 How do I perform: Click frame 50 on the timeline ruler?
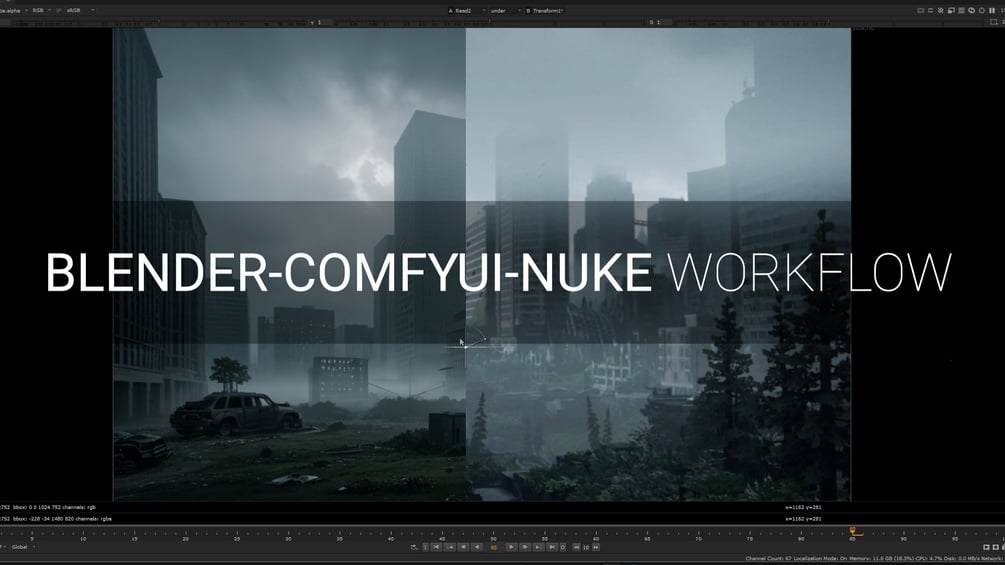pos(494,538)
